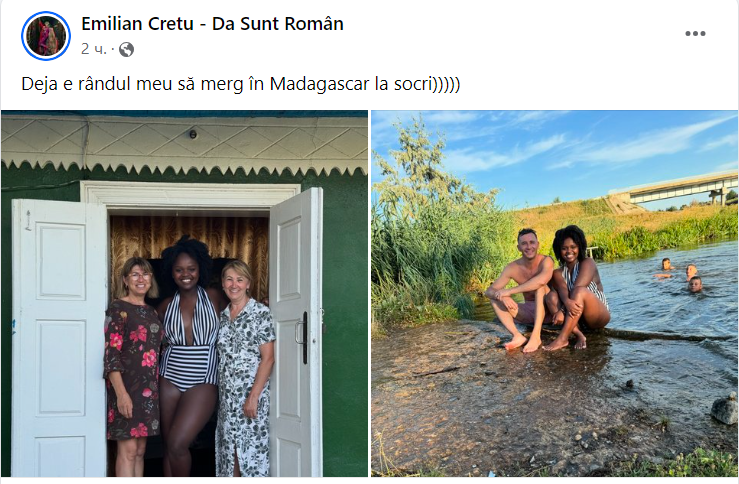Click the lamp above the doorway frame
This screenshot has height=484, width=739.
click(193, 134)
